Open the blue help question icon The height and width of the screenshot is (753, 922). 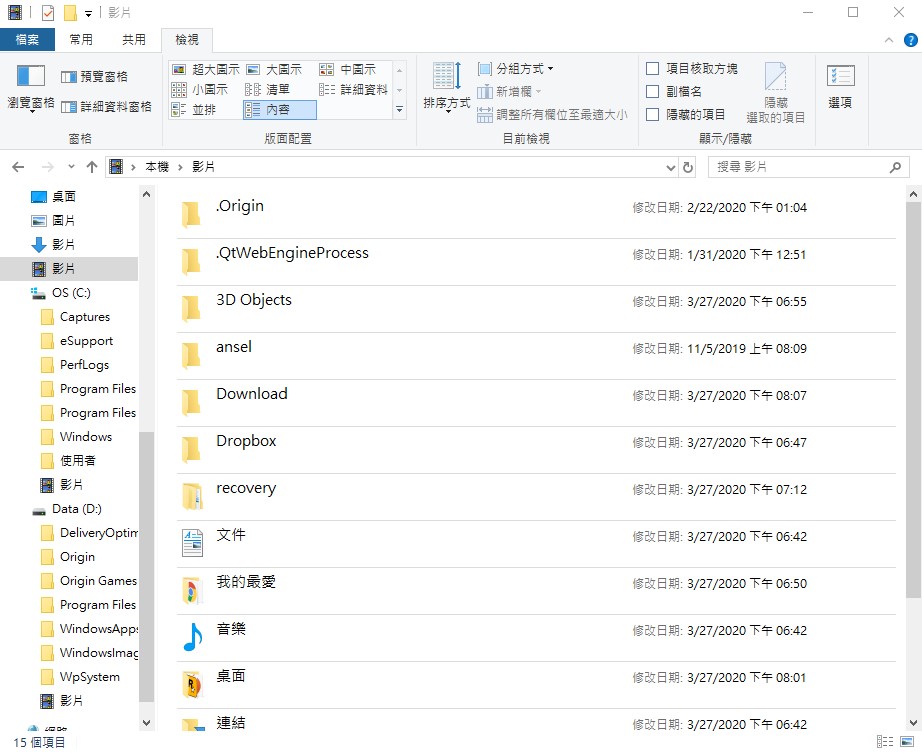[x=910, y=40]
